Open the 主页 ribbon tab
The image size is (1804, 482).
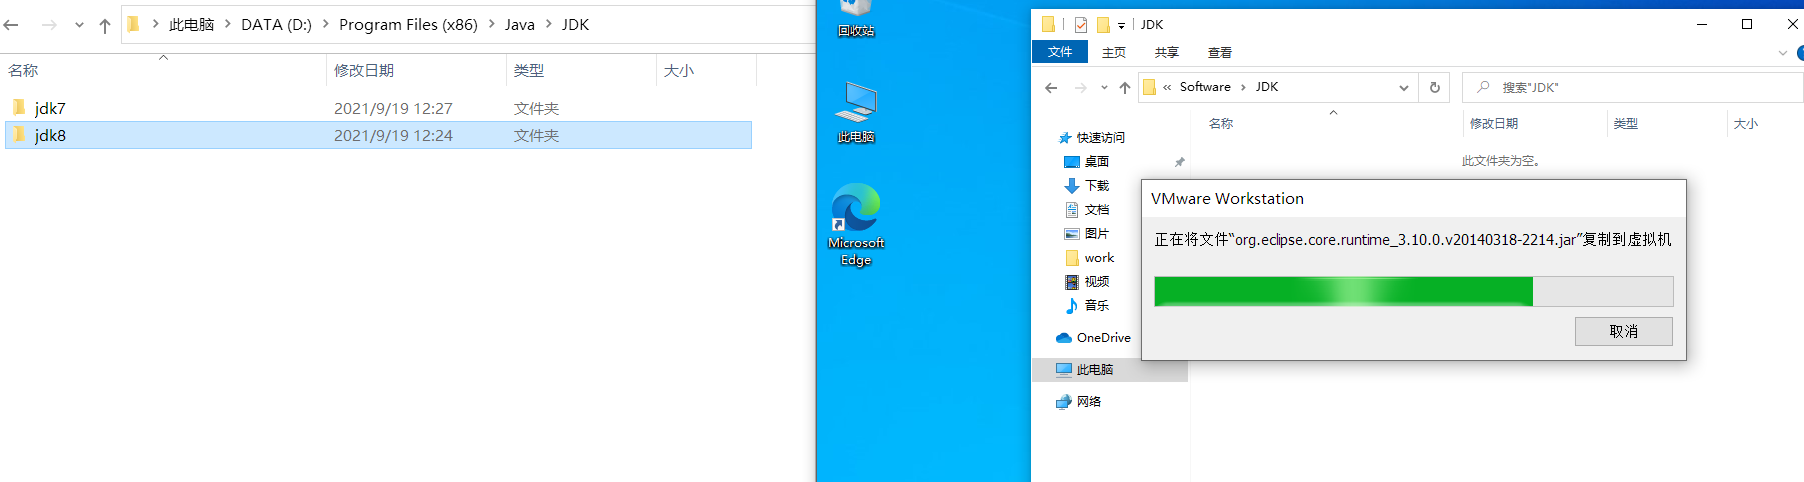click(x=1114, y=53)
